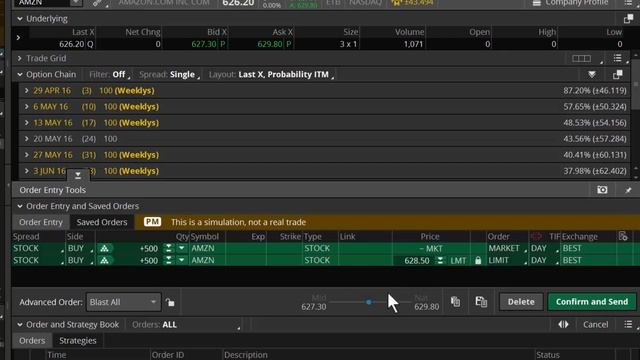Toggle the unlock icon next to Blast All
The width and height of the screenshot is (640, 360).
(170, 302)
